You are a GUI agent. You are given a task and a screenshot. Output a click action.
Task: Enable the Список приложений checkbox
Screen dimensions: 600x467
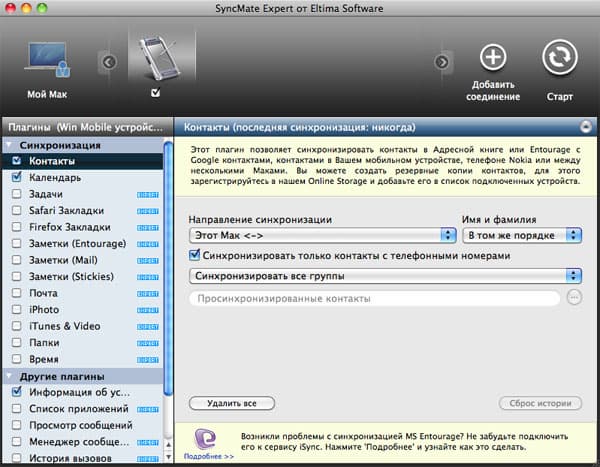tap(16, 408)
